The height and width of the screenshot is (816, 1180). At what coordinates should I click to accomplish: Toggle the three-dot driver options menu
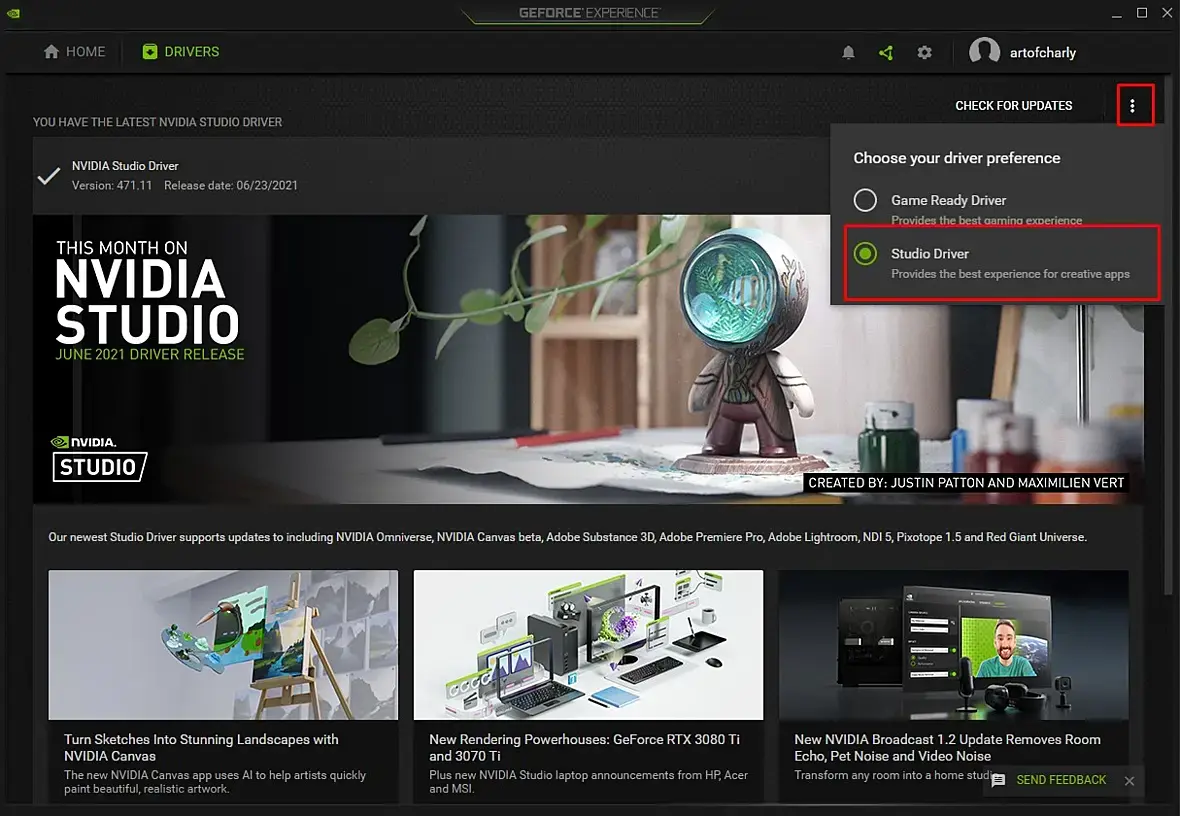pyautogui.click(x=1133, y=106)
